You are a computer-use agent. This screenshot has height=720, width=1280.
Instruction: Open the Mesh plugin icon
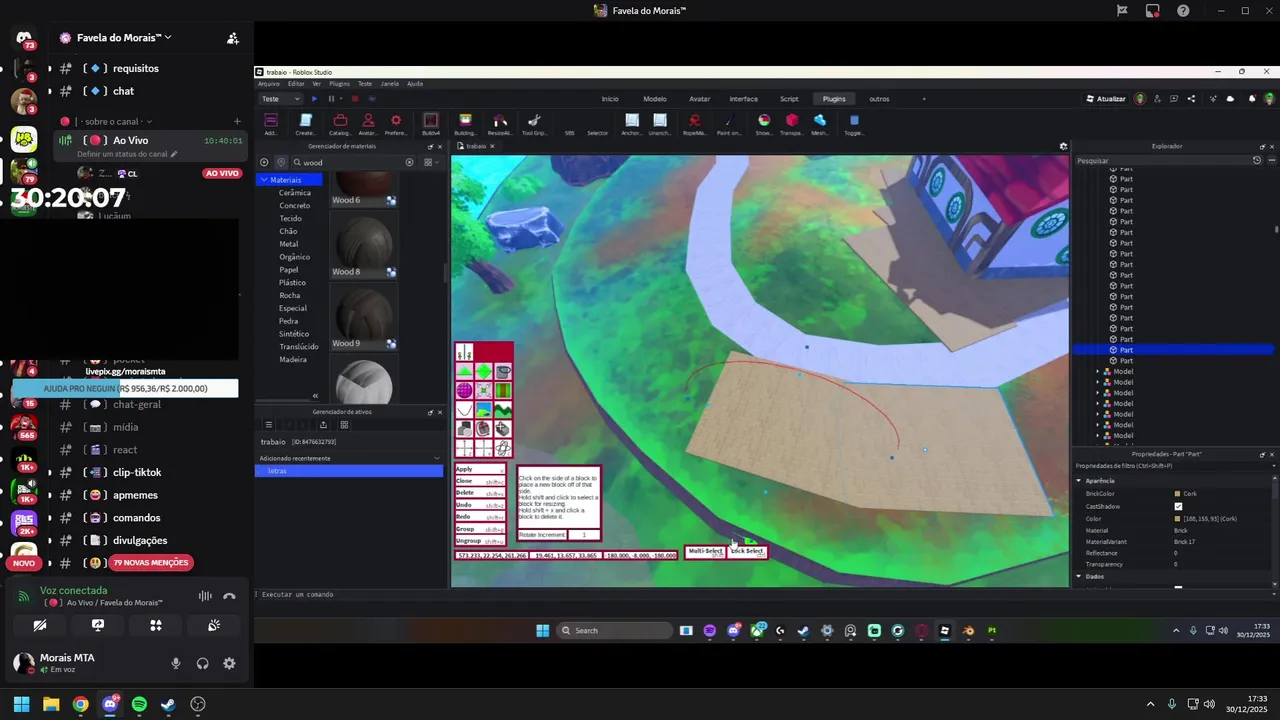pyautogui.click(x=820, y=124)
